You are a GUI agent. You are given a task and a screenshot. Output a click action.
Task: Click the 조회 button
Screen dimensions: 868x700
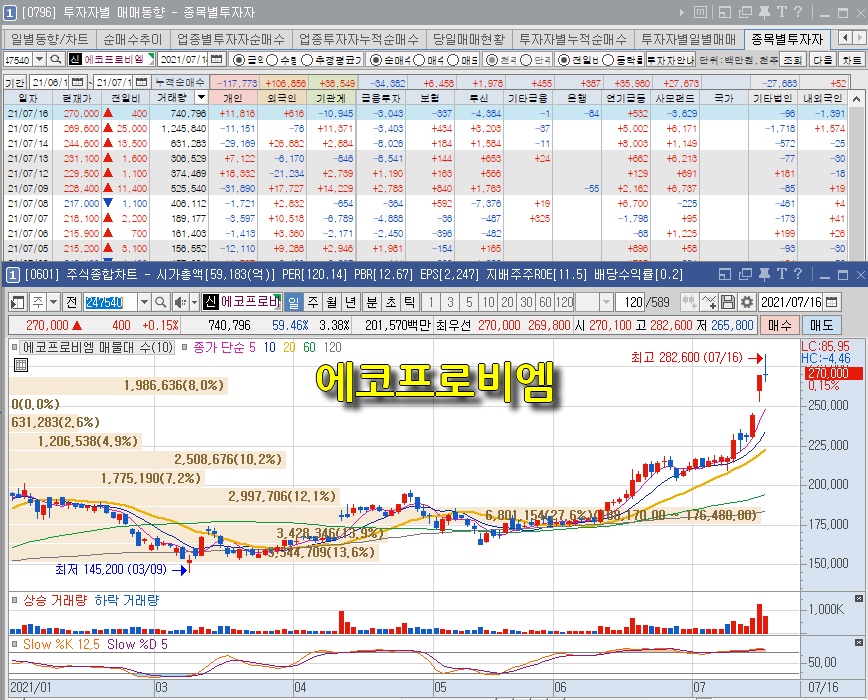tap(793, 60)
